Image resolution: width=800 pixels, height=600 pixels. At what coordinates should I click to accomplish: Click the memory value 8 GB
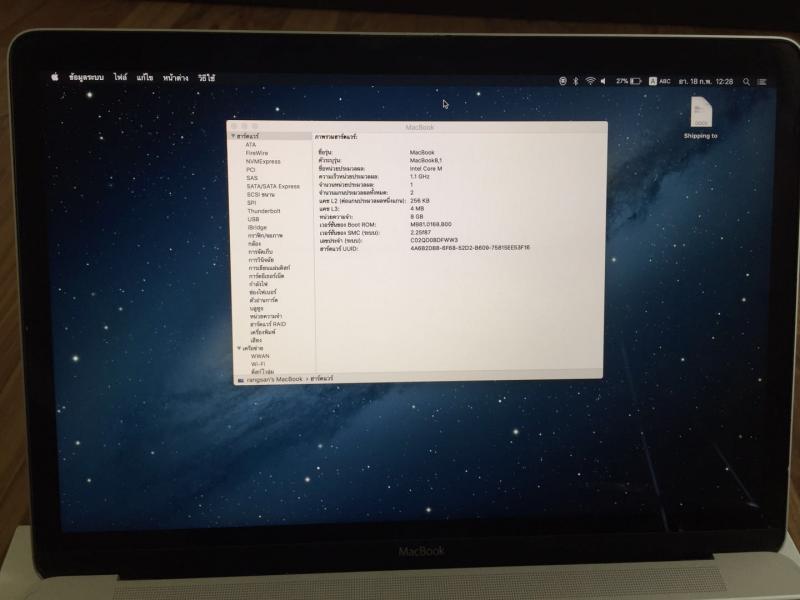[x=417, y=216]
